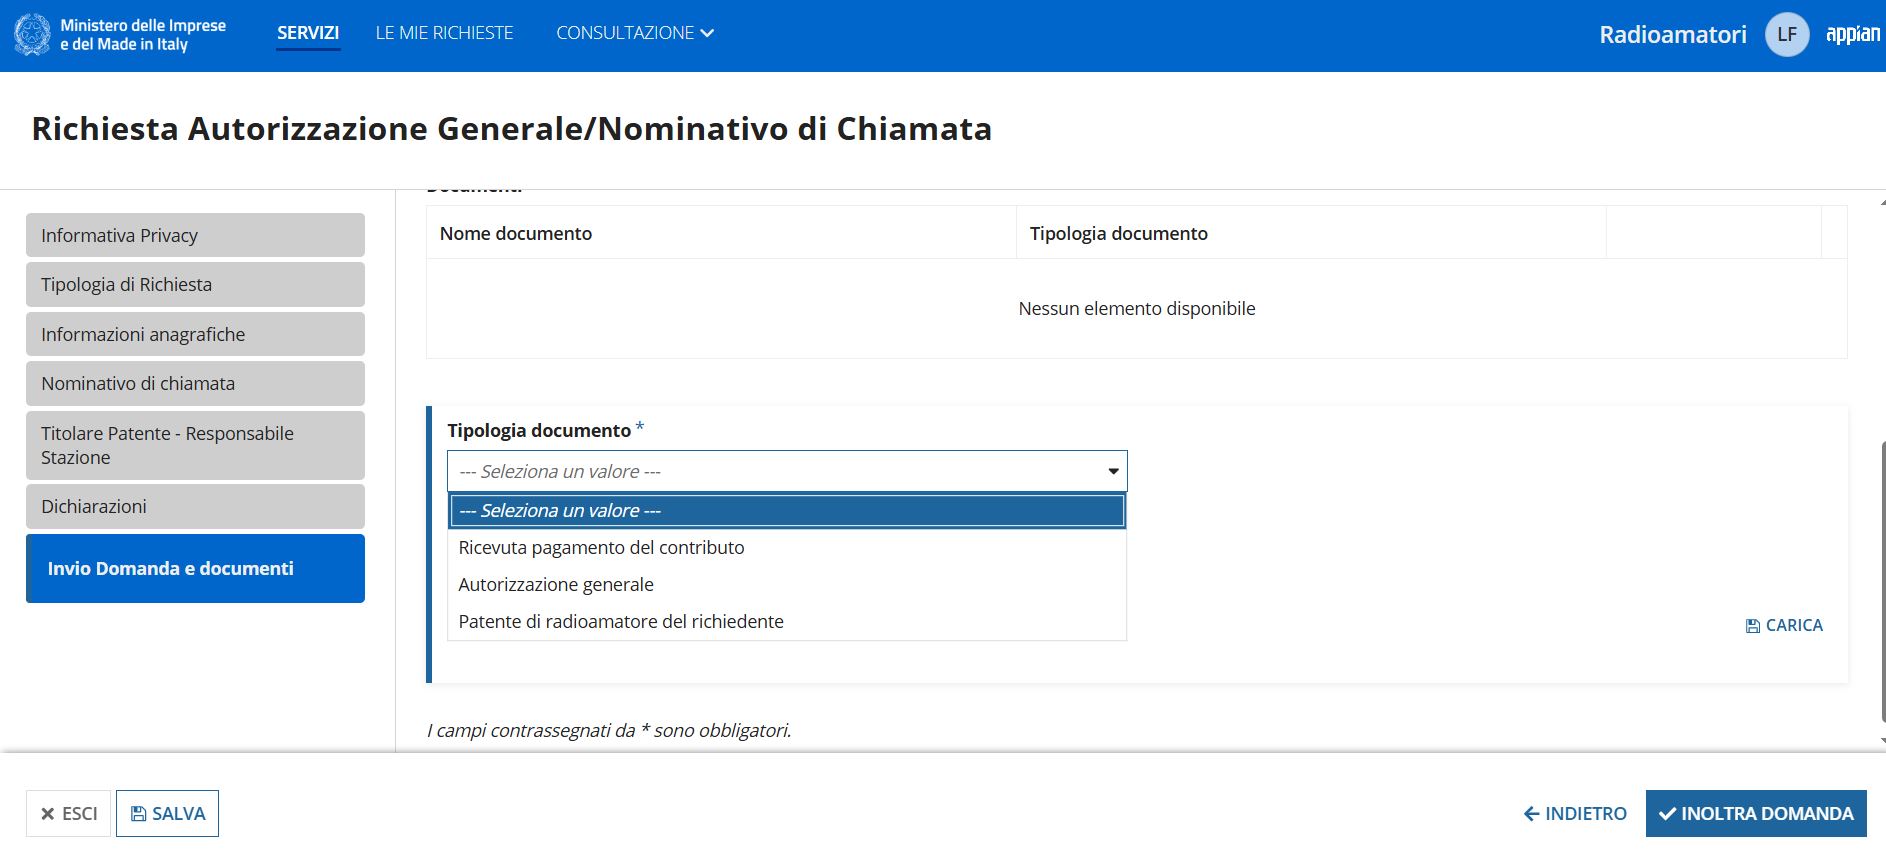Click 'Nessun elemento disponibile' text
This screenshot has height=866, width=1886.
(1137, 308)
